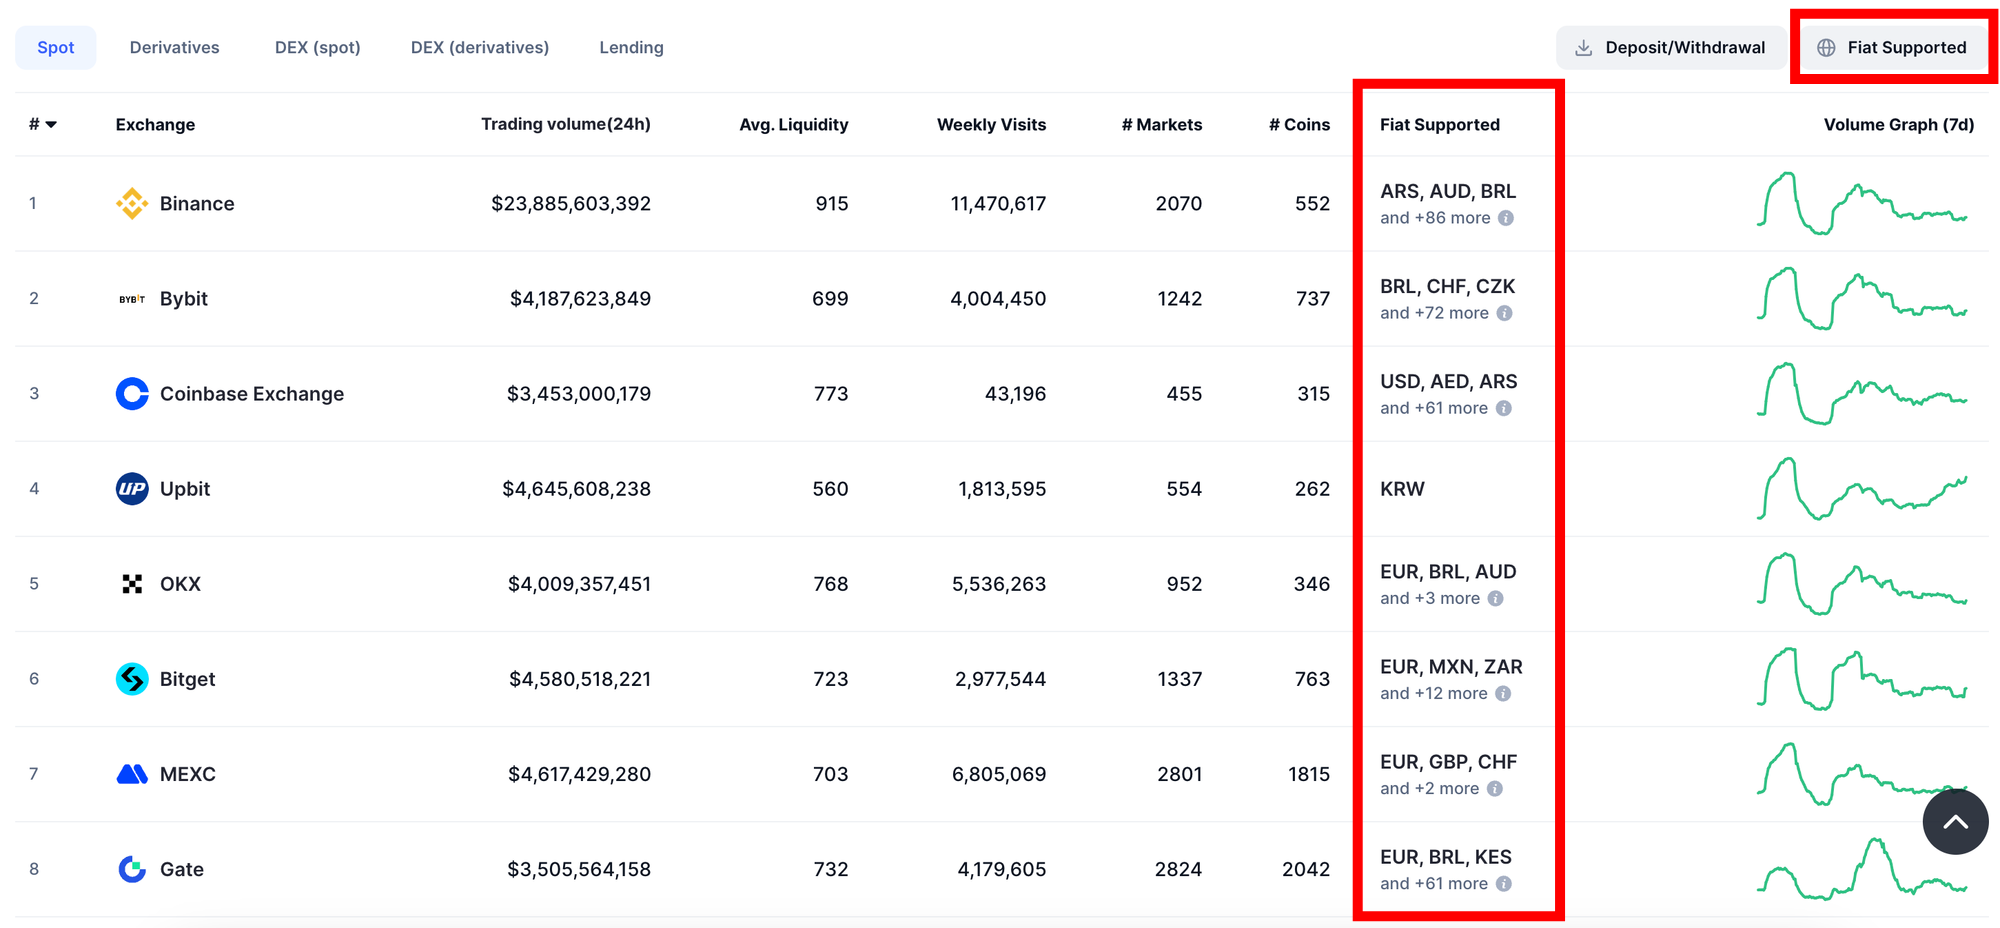Click Bitget 7d volume graph
The width and height of the screenshot is (2000, 928).
(1862, 678)
